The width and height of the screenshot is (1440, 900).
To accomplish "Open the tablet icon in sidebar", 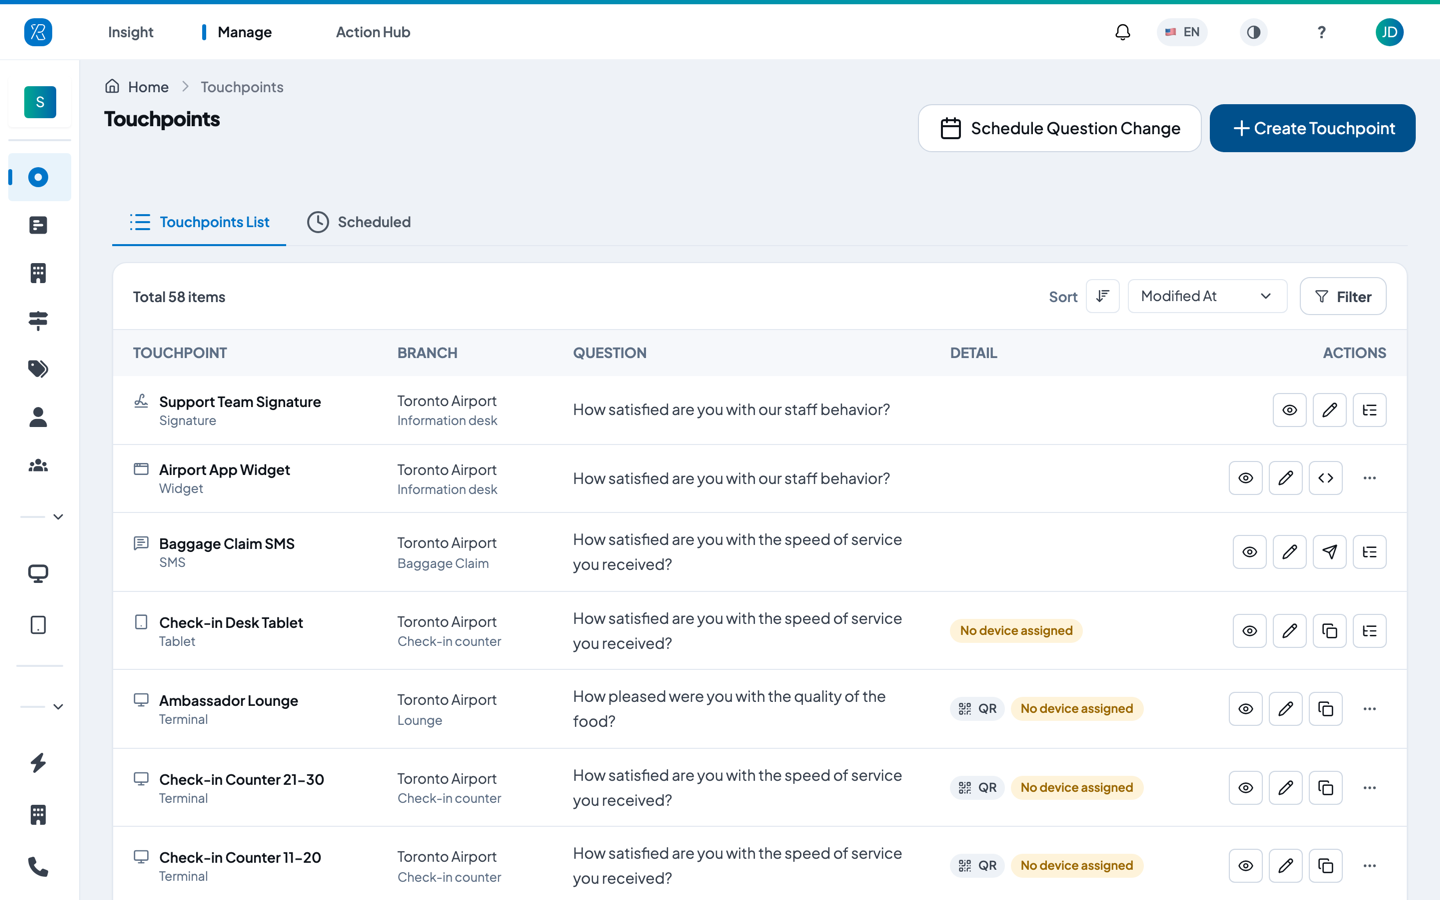I will click(38, 625).
